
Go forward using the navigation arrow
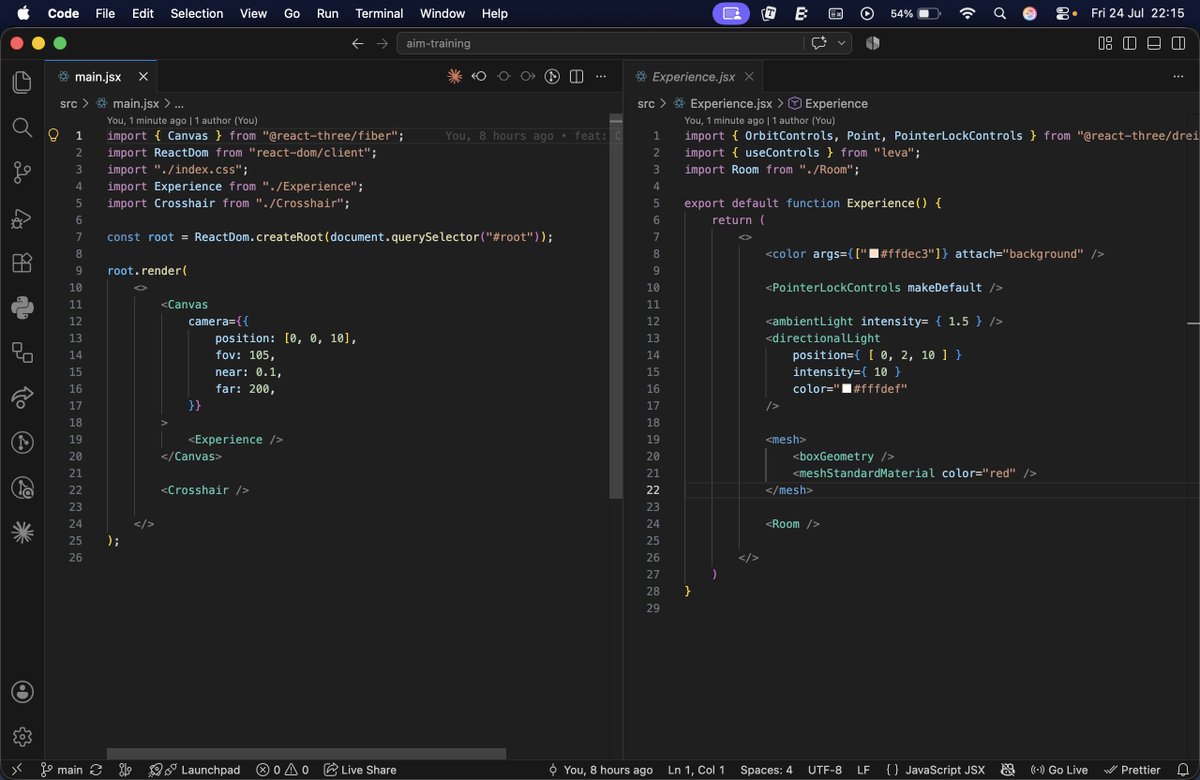point(382,43)
